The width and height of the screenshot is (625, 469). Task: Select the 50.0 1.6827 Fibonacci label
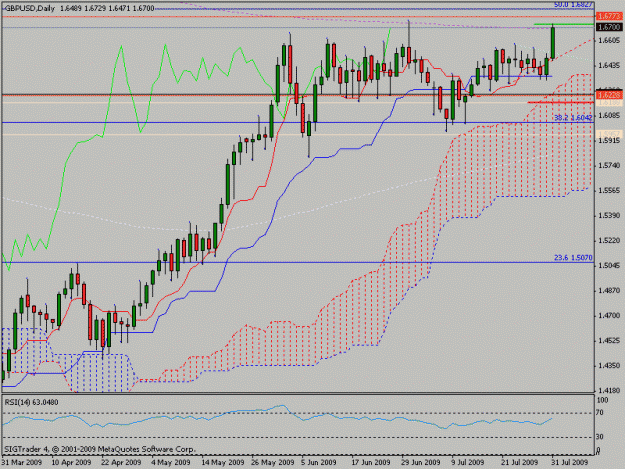tap(573, 4)
